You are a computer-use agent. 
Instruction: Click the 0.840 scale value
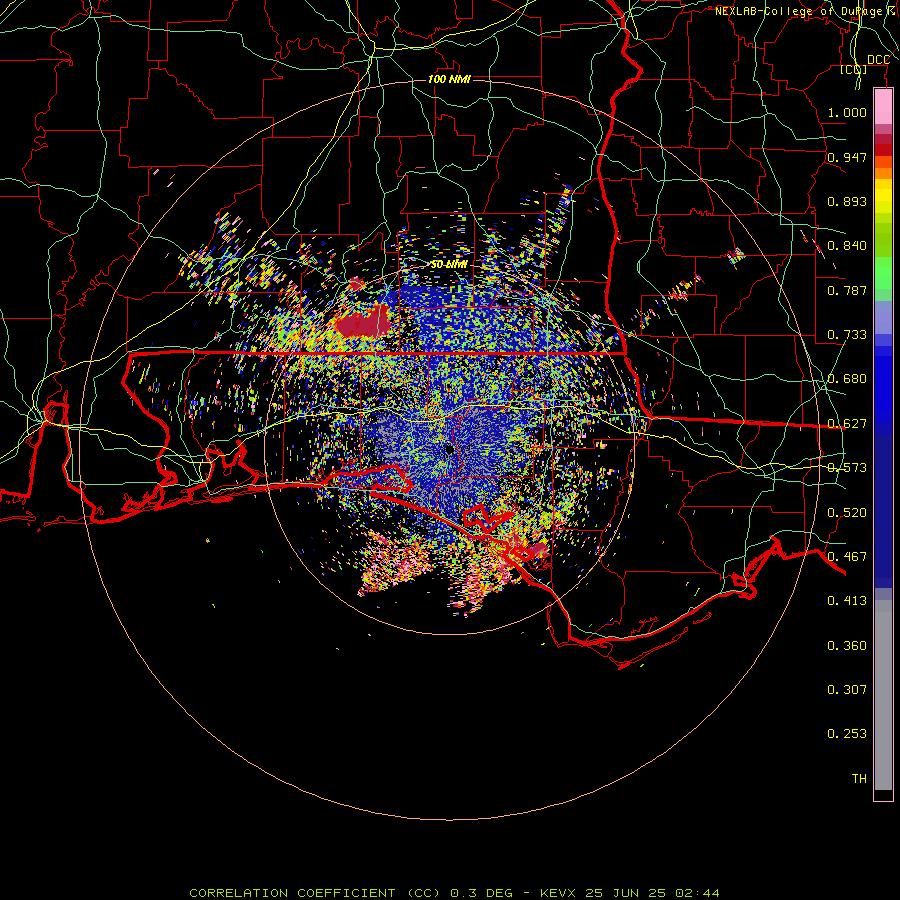[x=847, y=246]
